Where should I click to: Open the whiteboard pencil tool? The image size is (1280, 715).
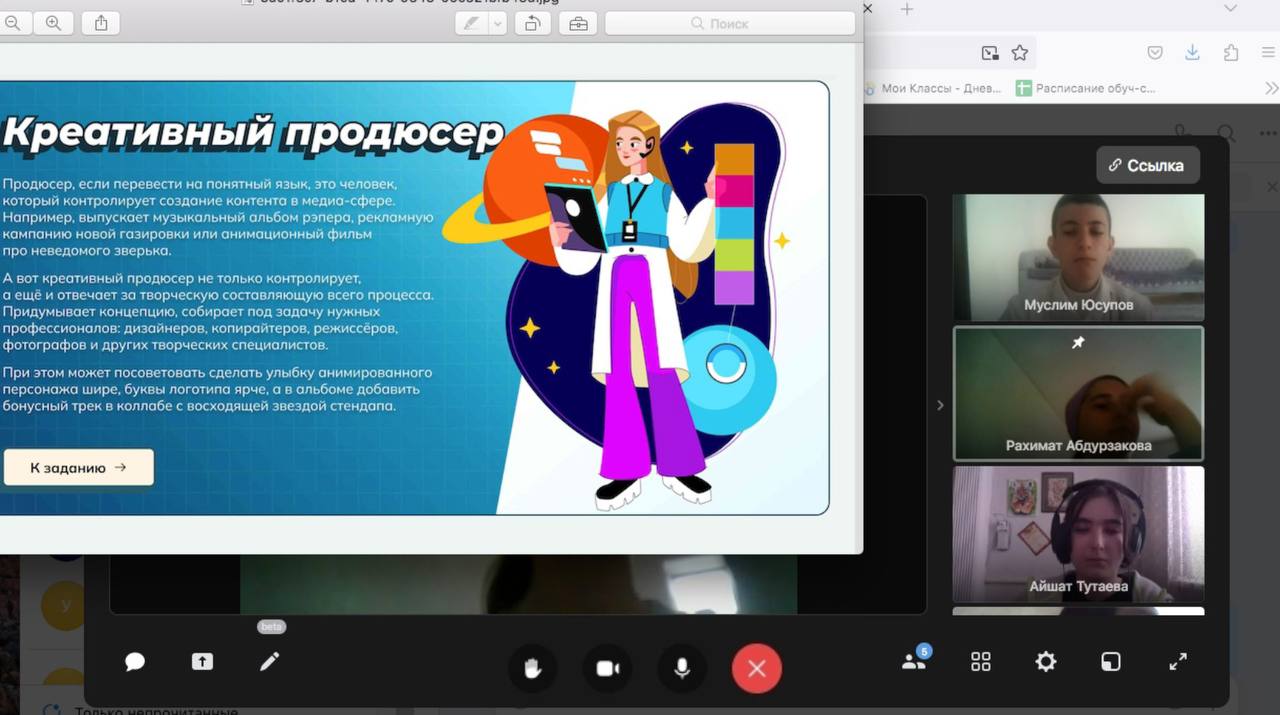(269, 662)
